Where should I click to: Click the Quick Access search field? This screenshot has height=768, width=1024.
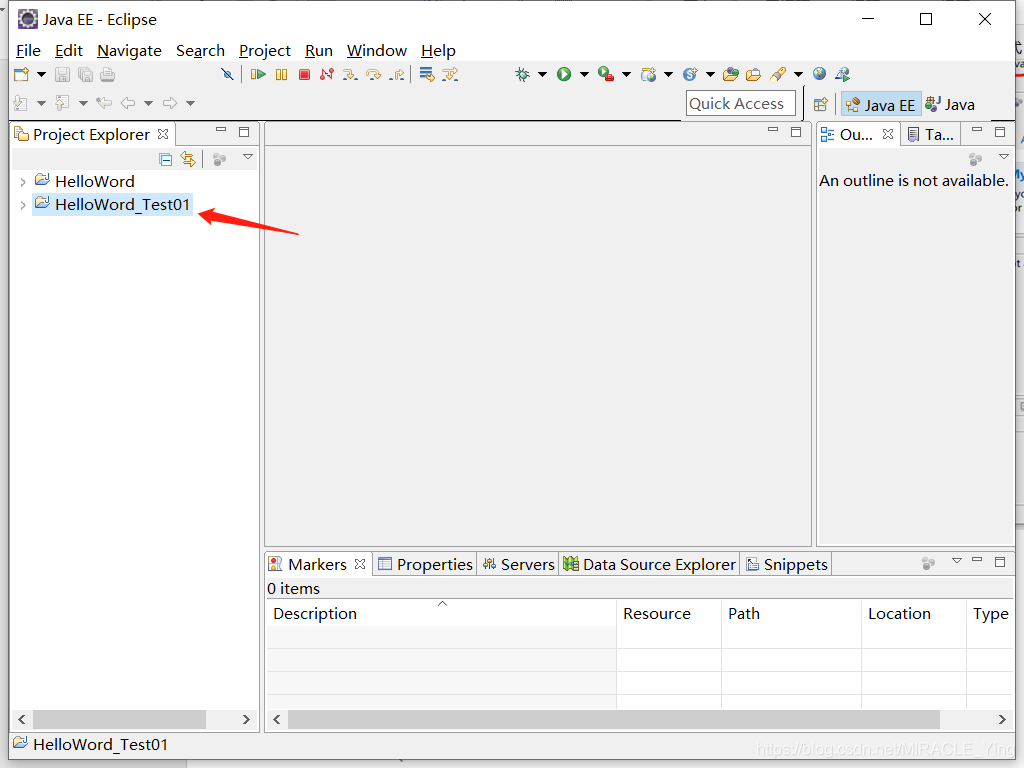point(741,104)
